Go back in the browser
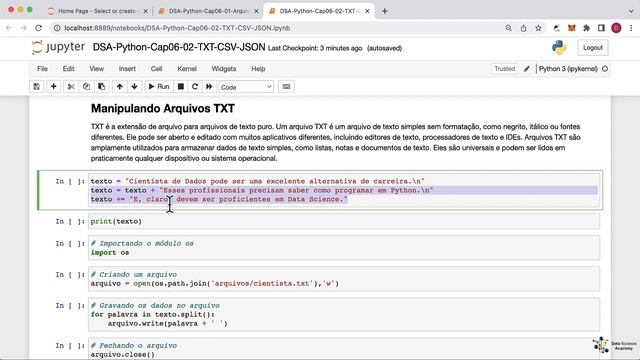The image size is (640, 360). pyautogui.click(x=9, y=28)
